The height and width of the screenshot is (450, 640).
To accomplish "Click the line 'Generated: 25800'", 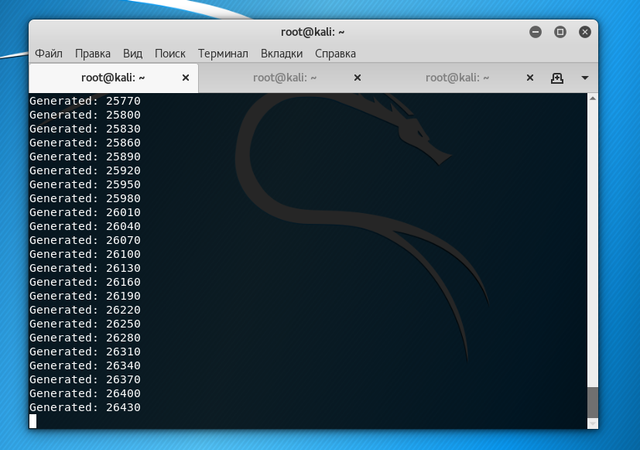I will [85, 115].
